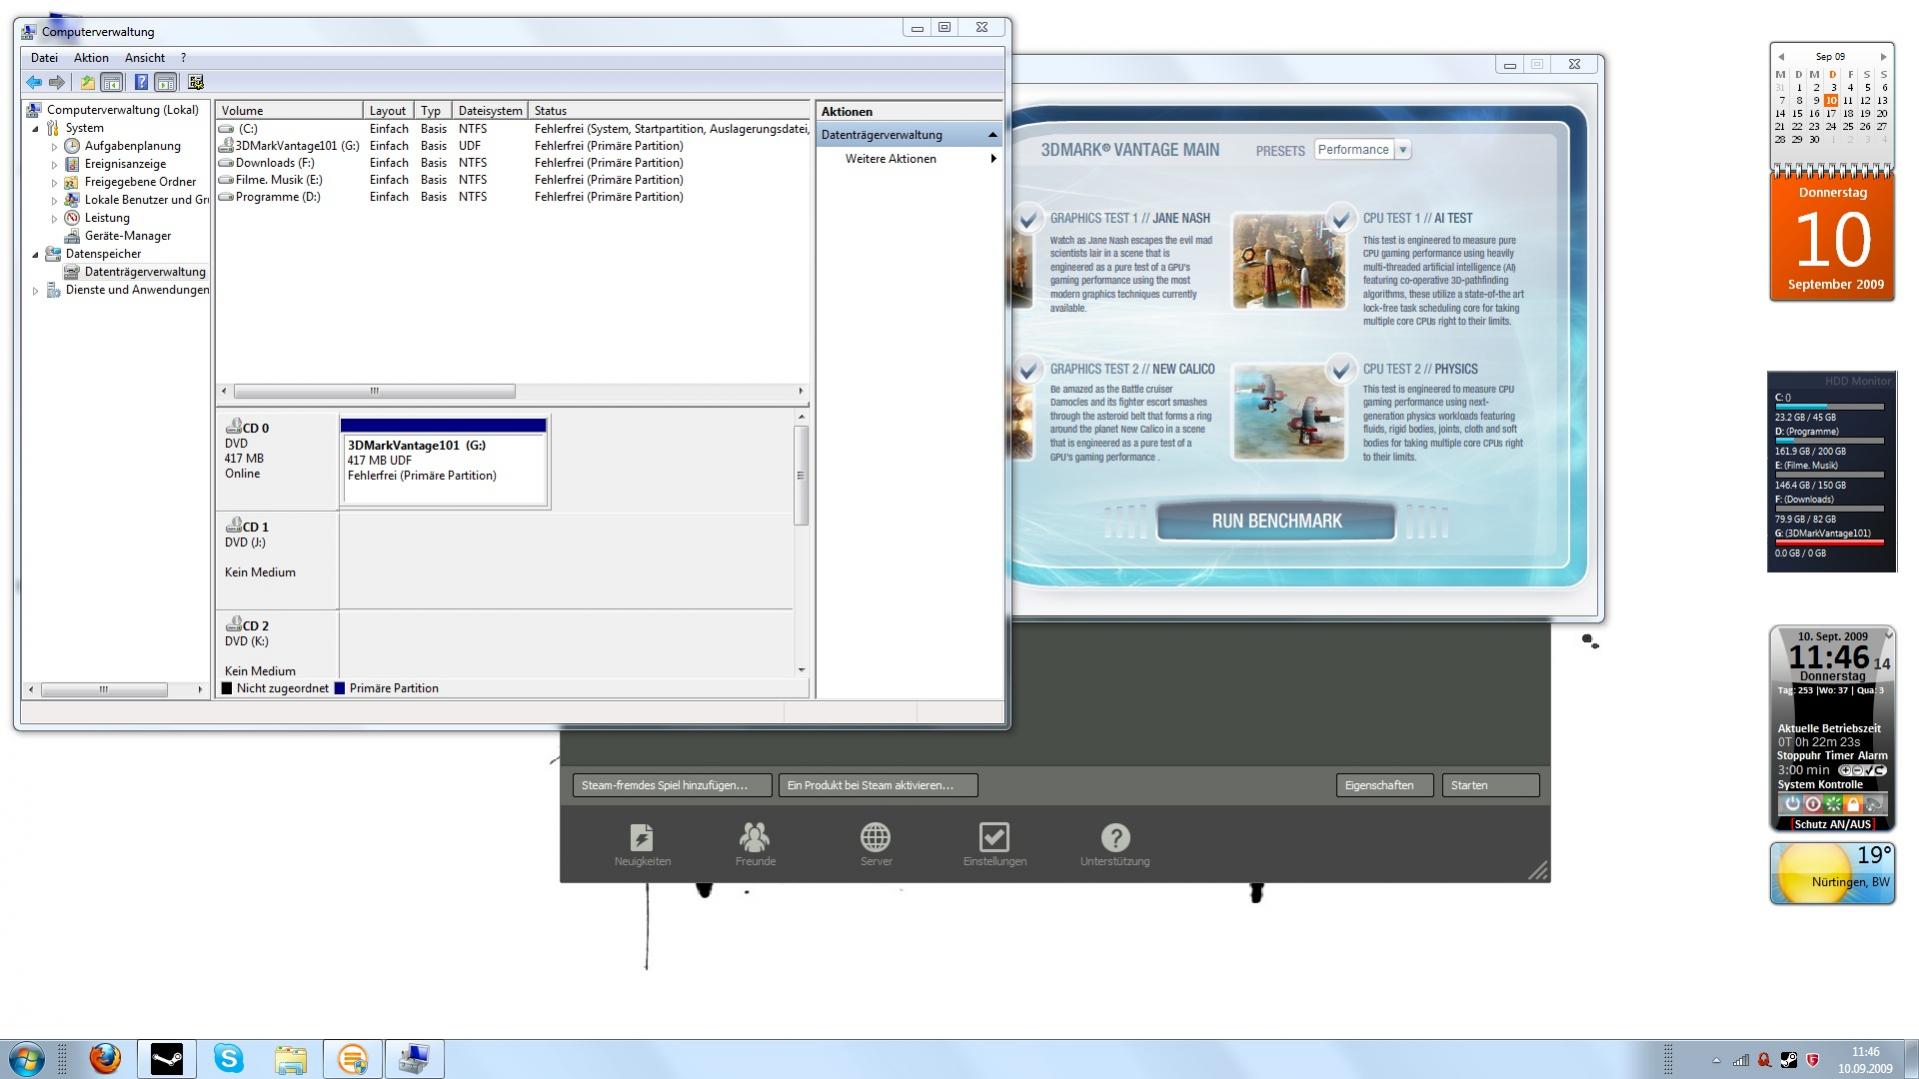The image size is (1919, 1079).
Task: Sort by the Volume column header
Action: [289, 111]
